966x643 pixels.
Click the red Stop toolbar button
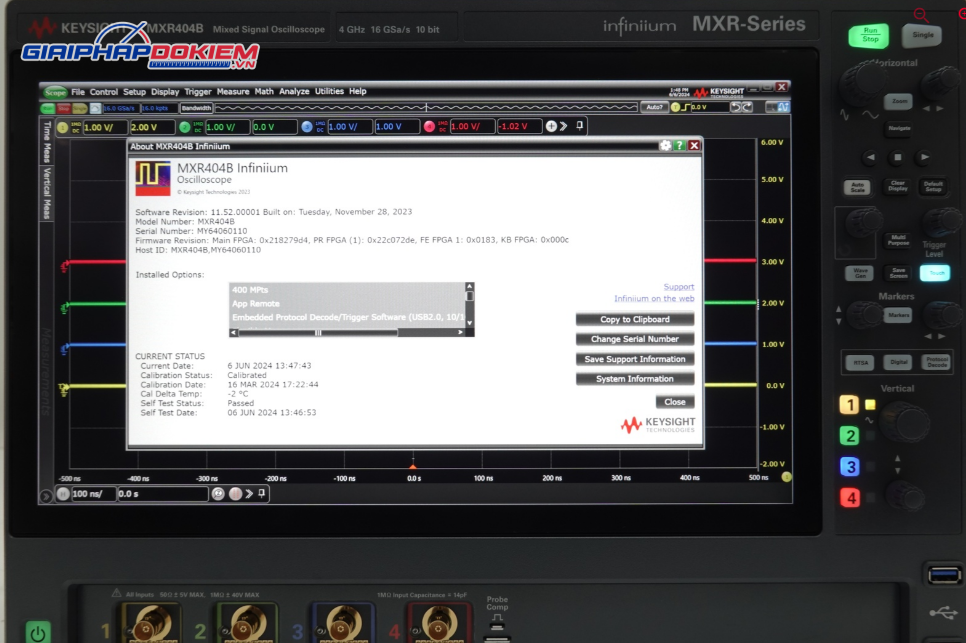coord(63,108)
